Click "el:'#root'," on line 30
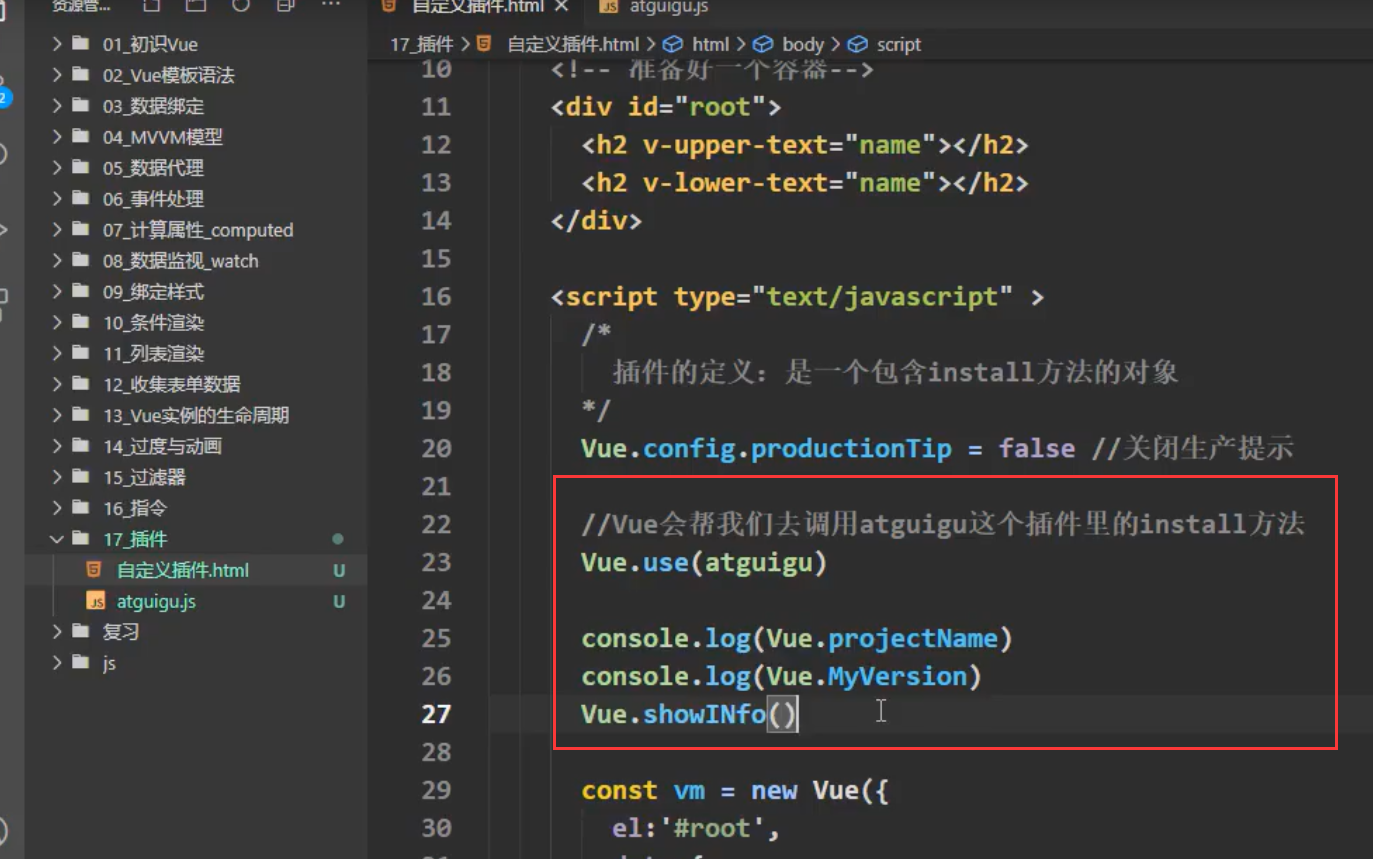1373x859 pixels. 696,828
